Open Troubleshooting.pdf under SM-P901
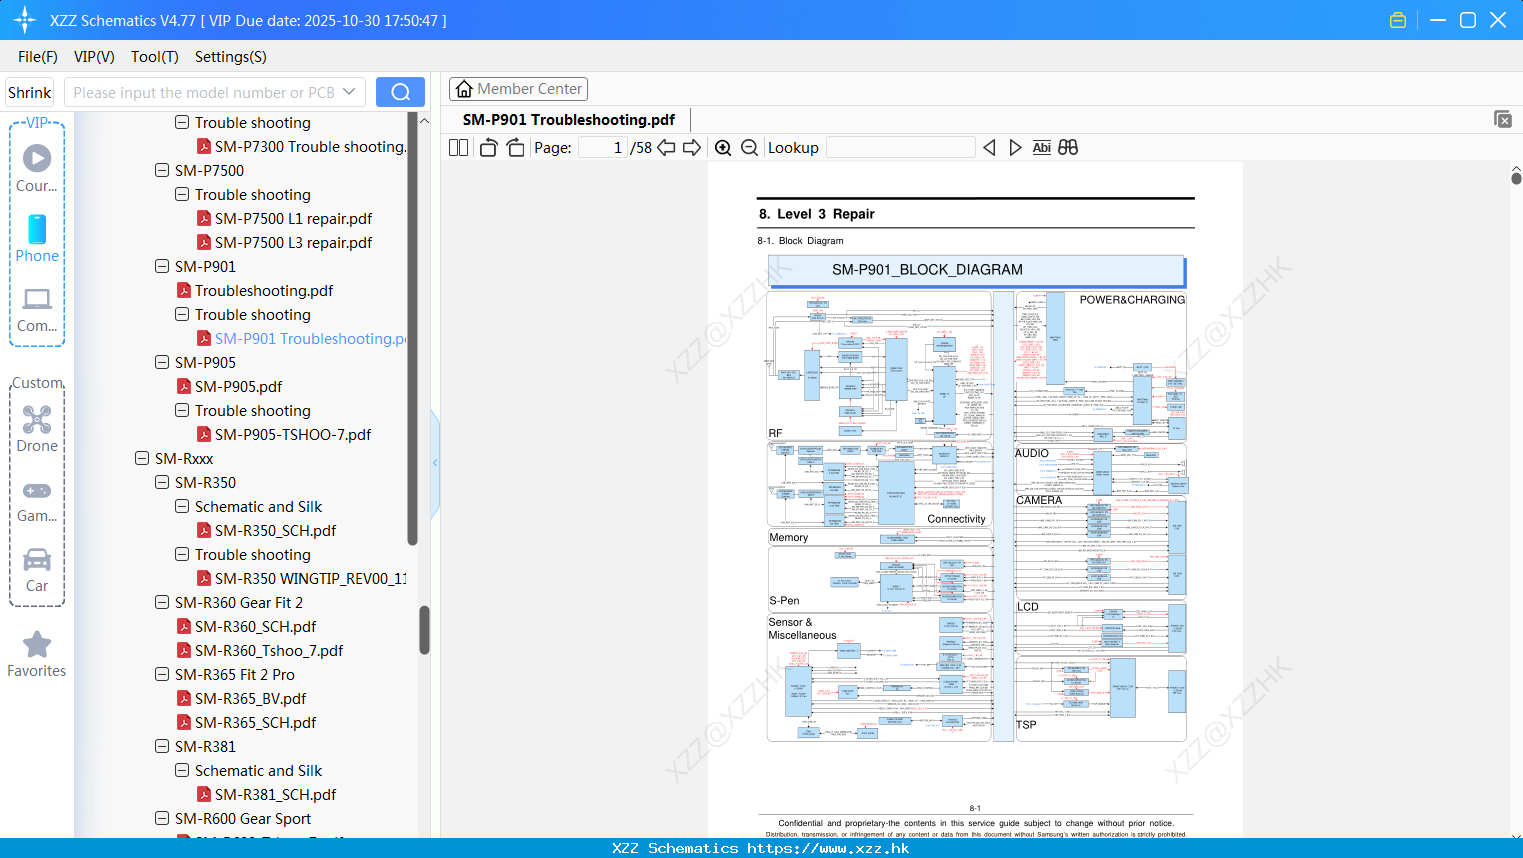Viewport: 1523px width, 858px height. pos(264,290)
